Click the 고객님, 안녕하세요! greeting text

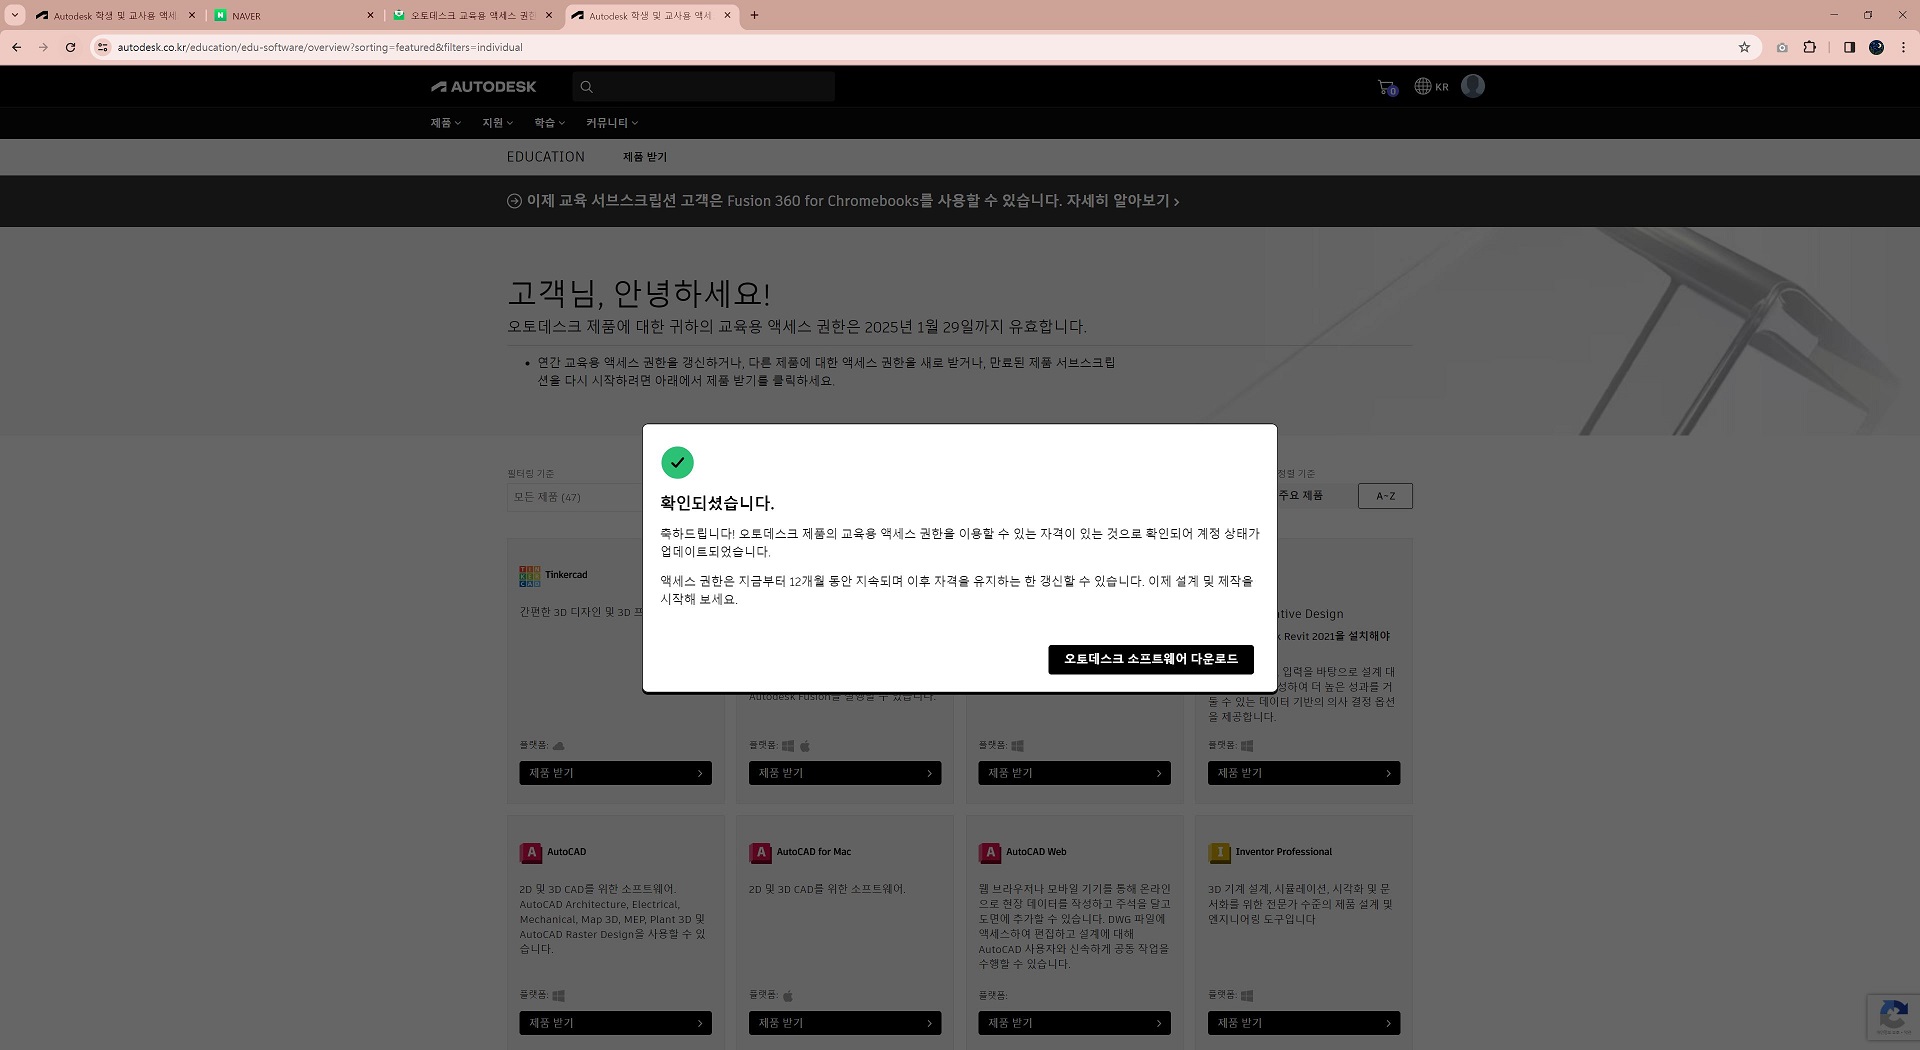(x=639, y=293)
